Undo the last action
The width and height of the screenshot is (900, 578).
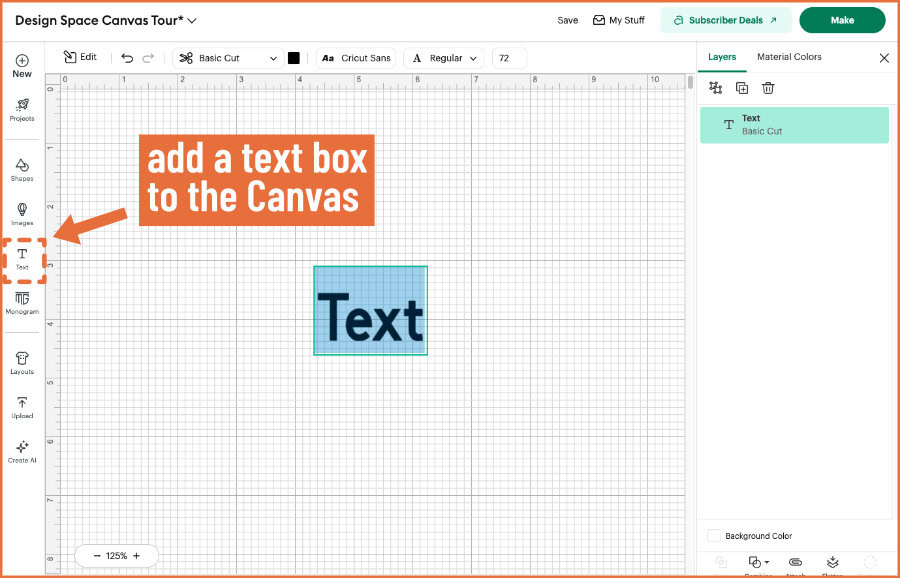(127, 58)
